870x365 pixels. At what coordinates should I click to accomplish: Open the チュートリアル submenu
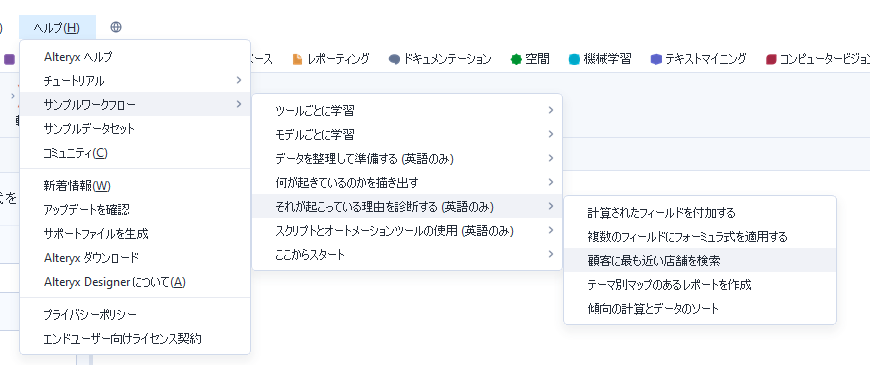tap(135, 80)
